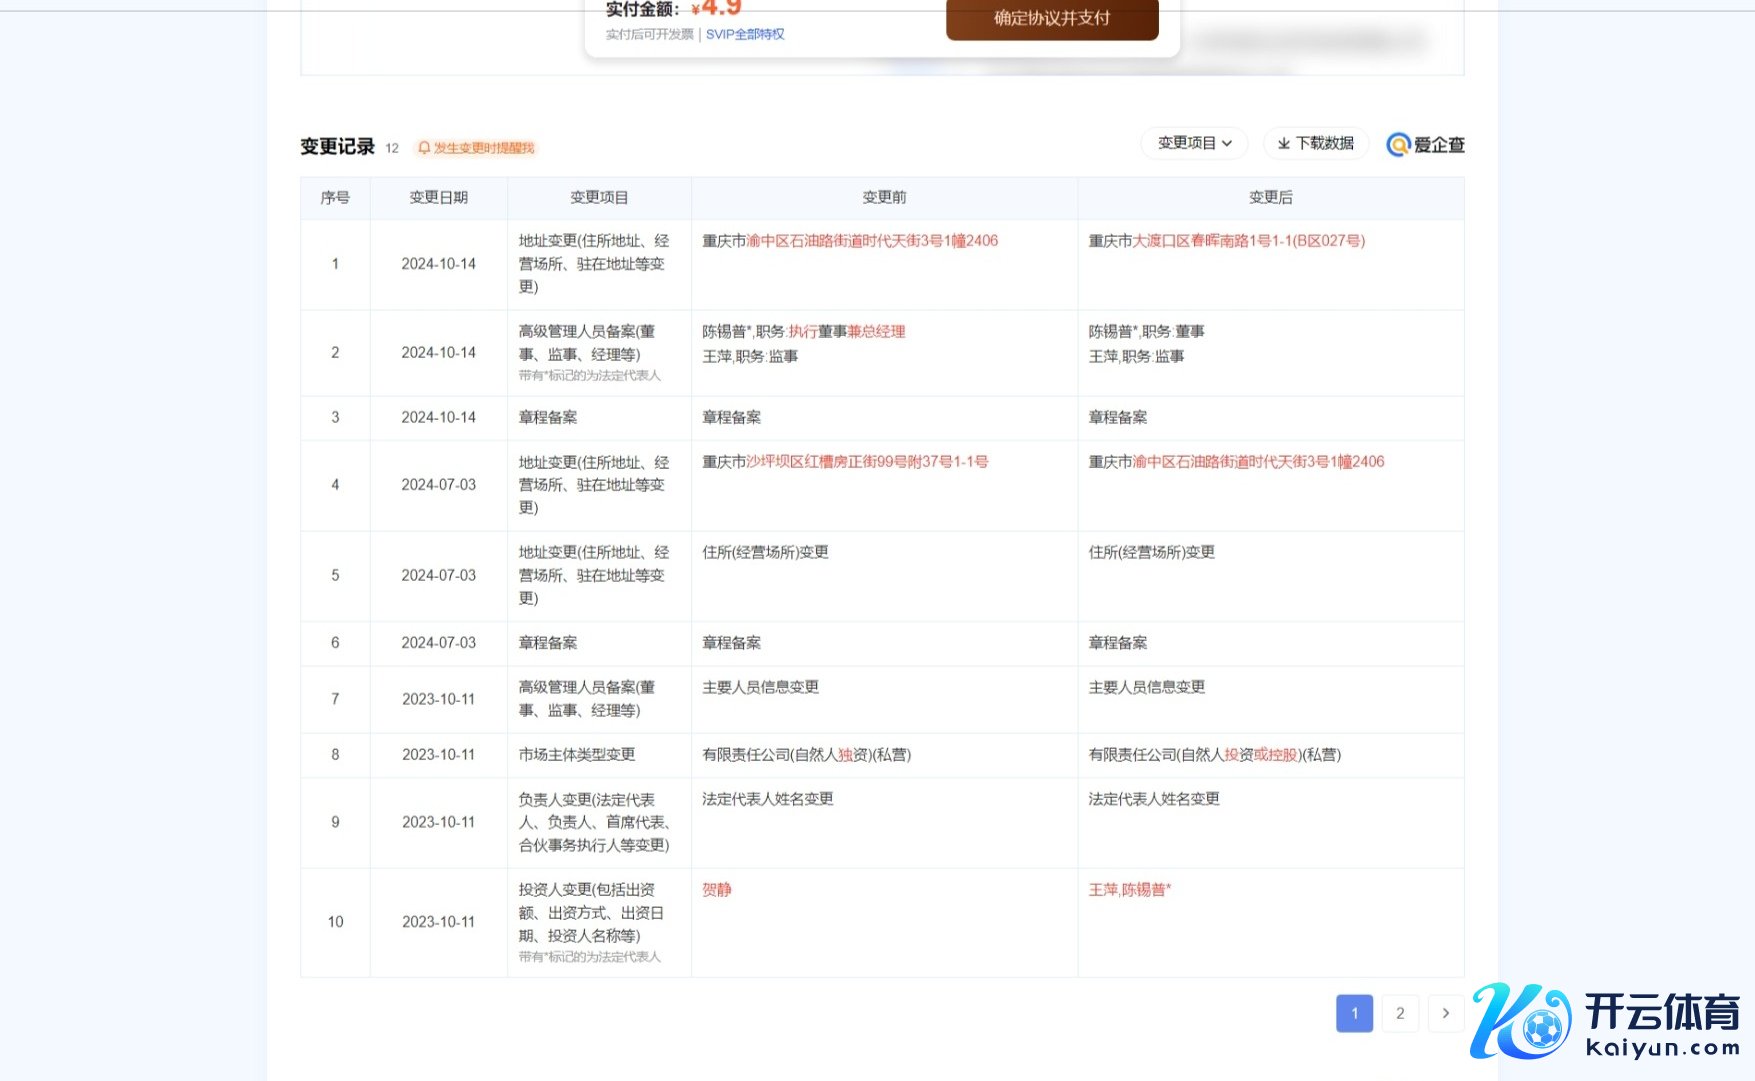Expand the 变更项目 filter dropdown
The height and width of the screenshot is (1081, 1755).
tap(1194, 144)
